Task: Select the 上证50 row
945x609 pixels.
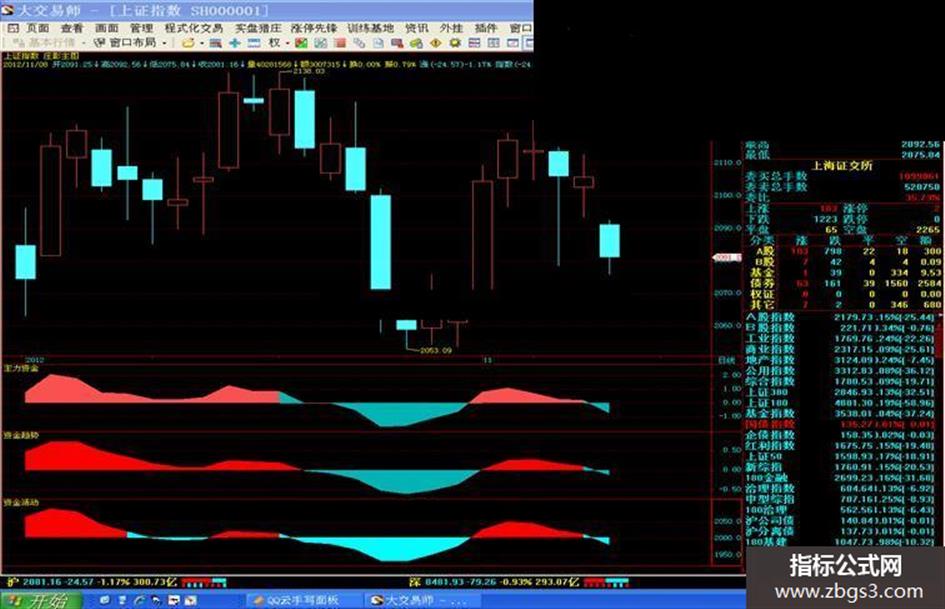Action: [841, 456]
